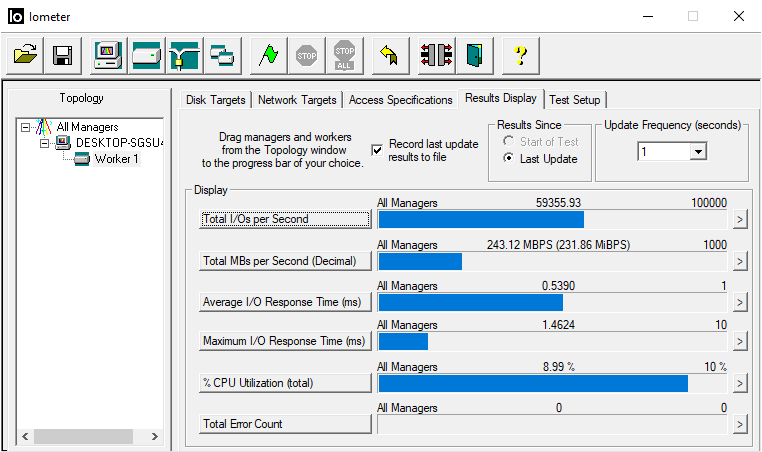Click the Total MBs per Second (Decimal) button

pos(285,261)
